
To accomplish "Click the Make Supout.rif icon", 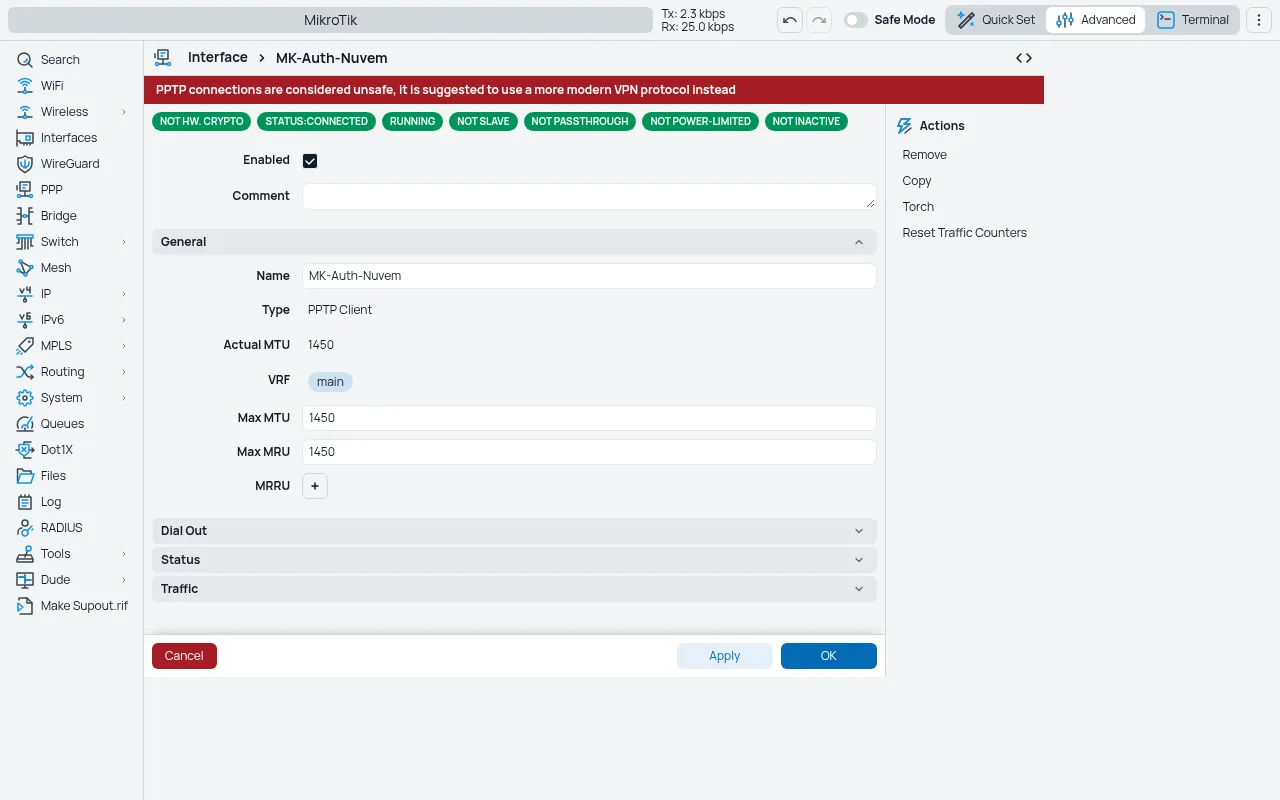I will (x=25, y=606).
